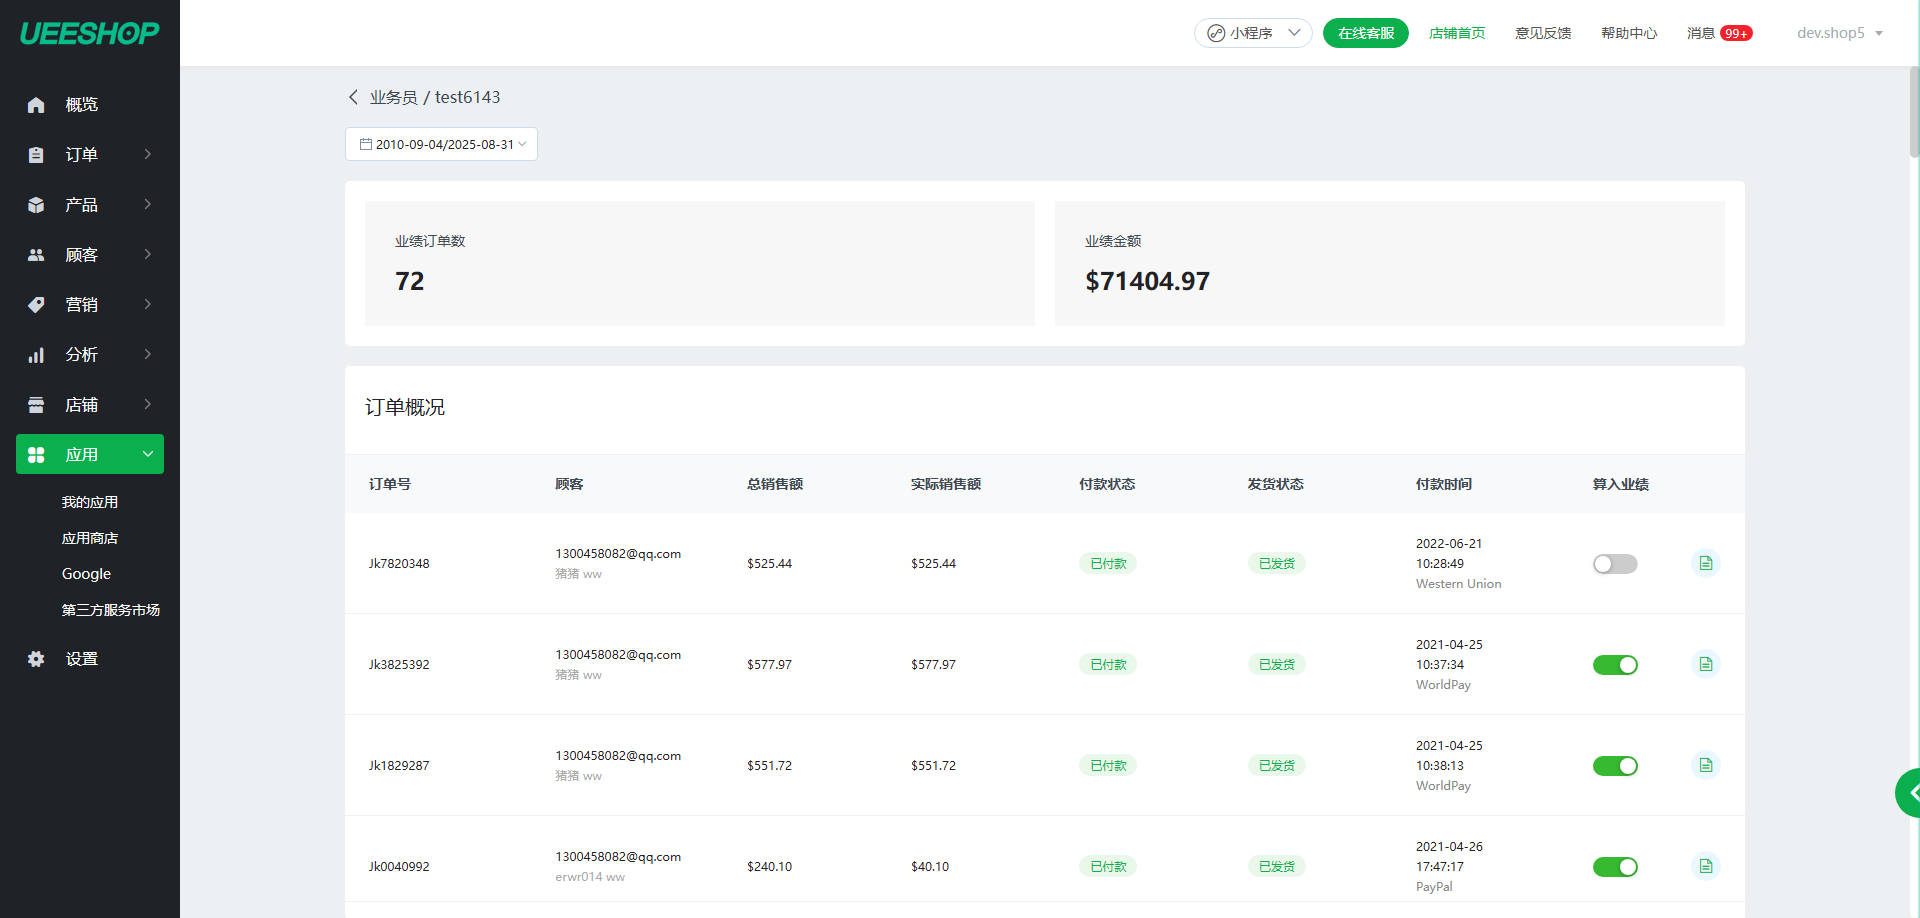This screenshot has width=1920, height=918.
Task: Open the 店铺首页 link
Action: (1456, 33)
